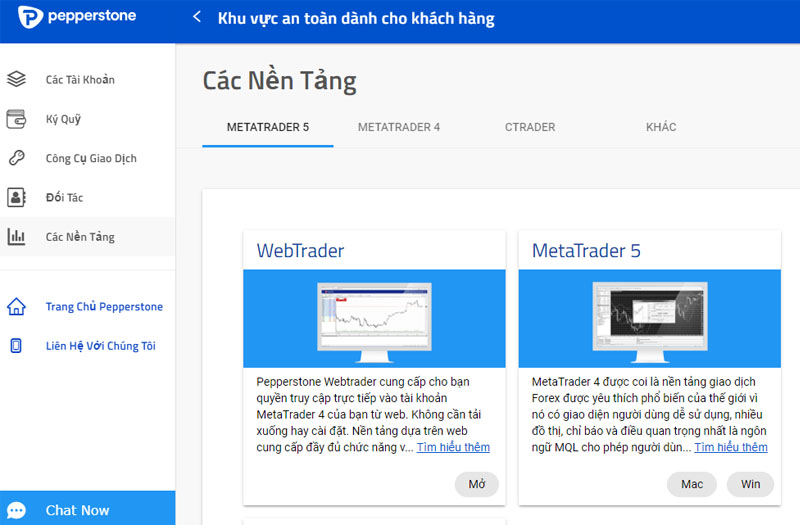
Task: Click the WebTrader monitor screenshot thumbnail
Action: pos(374,321)
